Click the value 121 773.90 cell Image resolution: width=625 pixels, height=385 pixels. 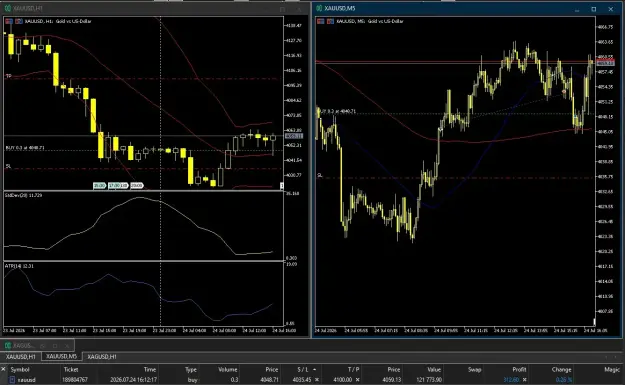point(429,380)
